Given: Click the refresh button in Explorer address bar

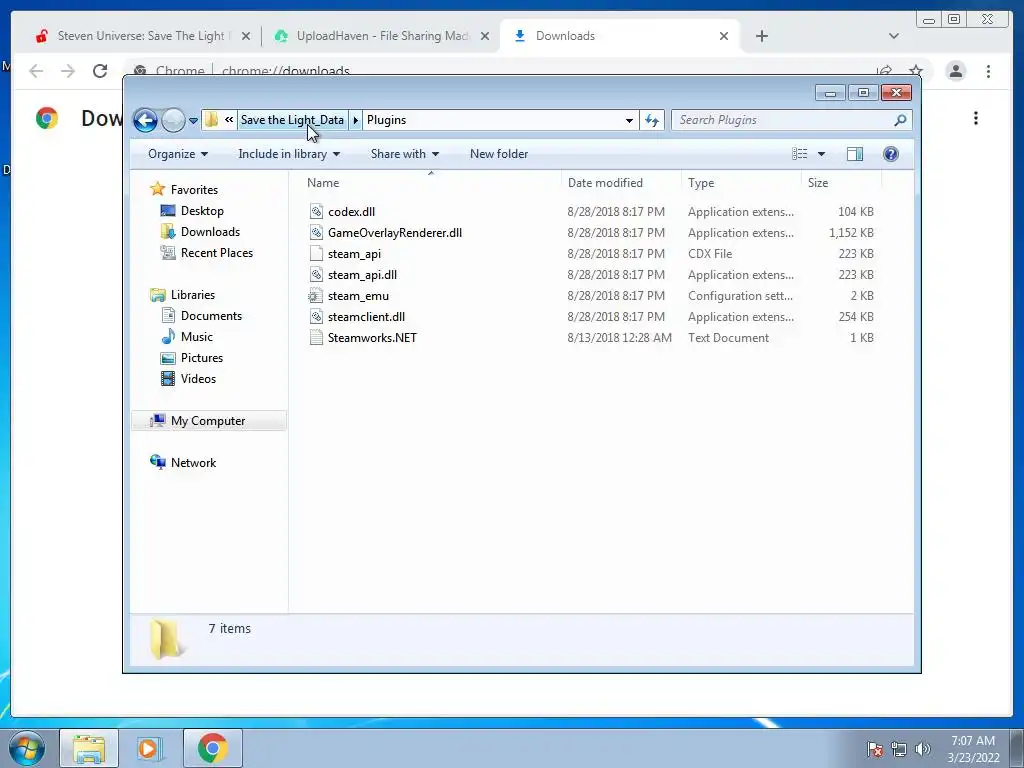Looking at the screenshot, I should (x=652, y=120).
